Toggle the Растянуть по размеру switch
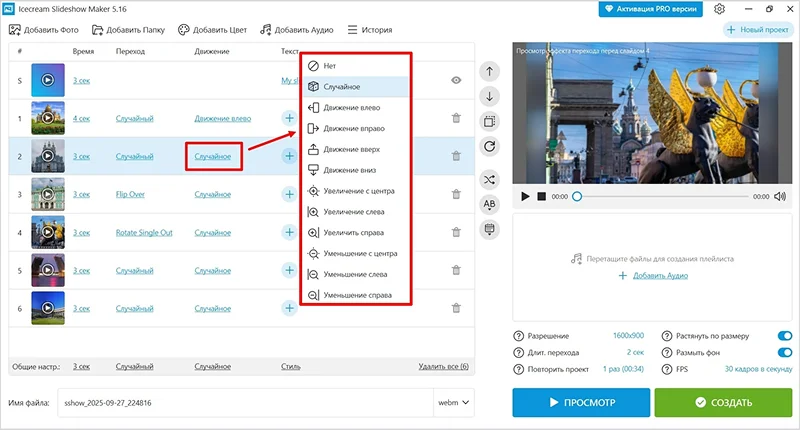The image size is (800, 430). point(783,336)
